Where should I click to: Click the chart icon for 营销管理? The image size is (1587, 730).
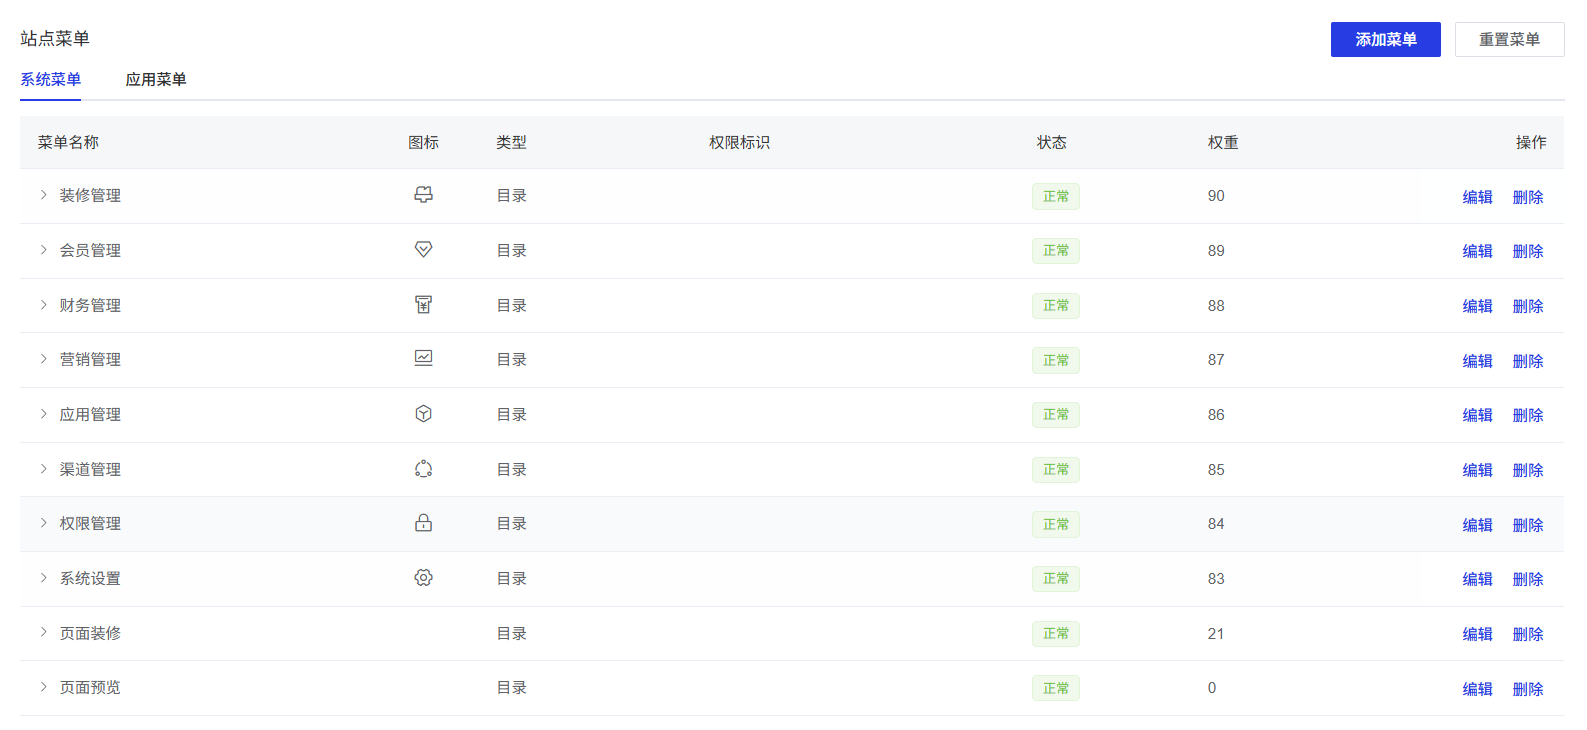(x=423, y=359)
